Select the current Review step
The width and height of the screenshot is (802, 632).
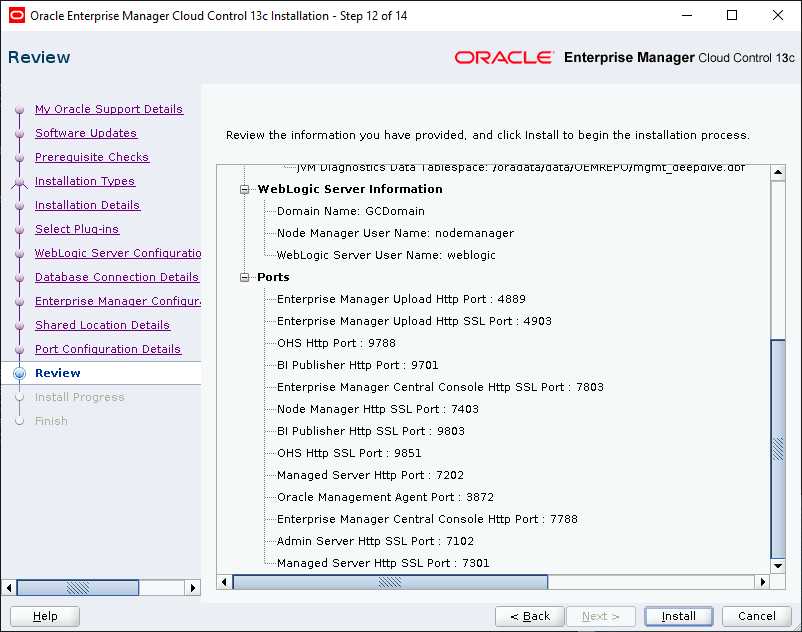coord(58,373)
